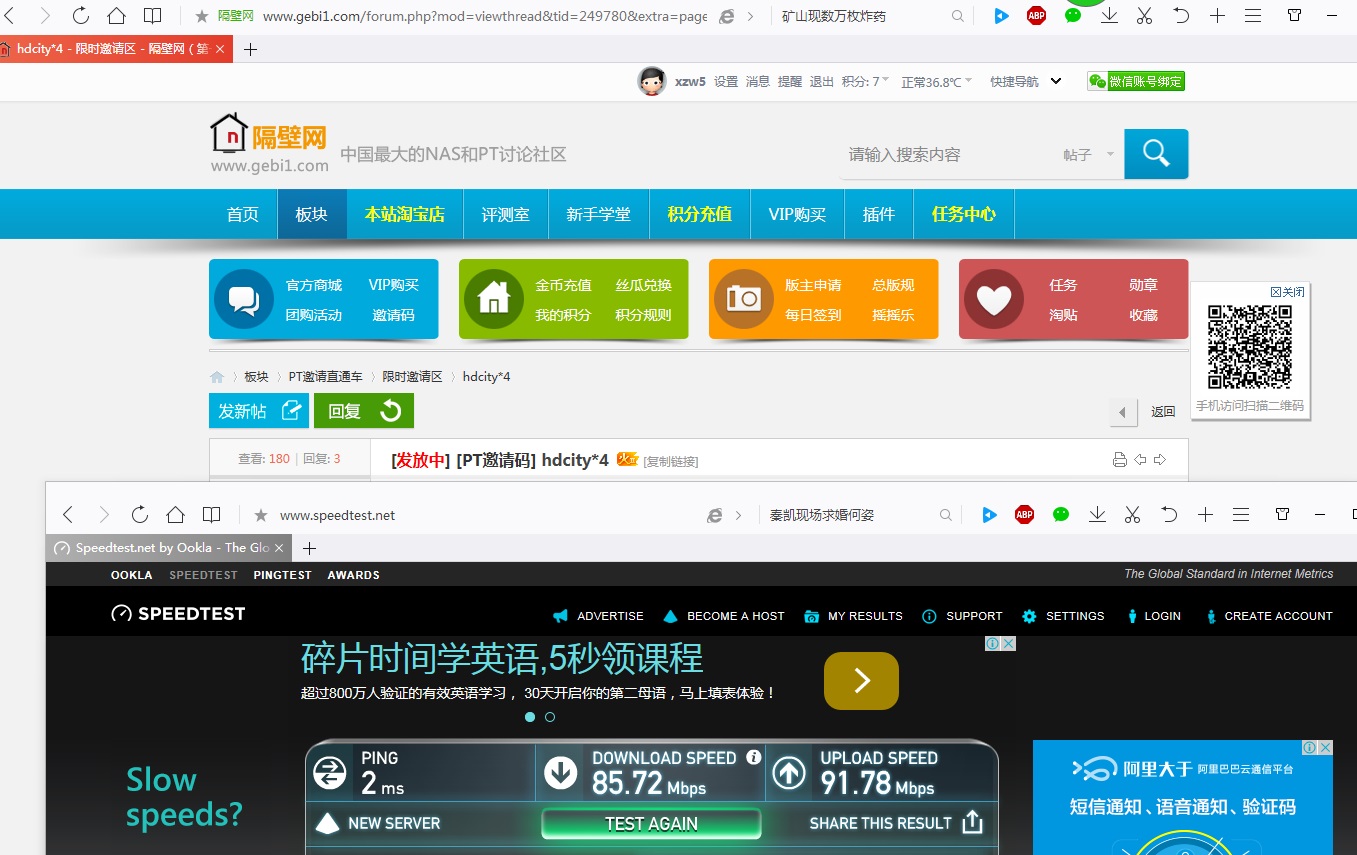Click NEW SERVER on Speedtest
Screen dimensions: 1357x855
point(378,824)
